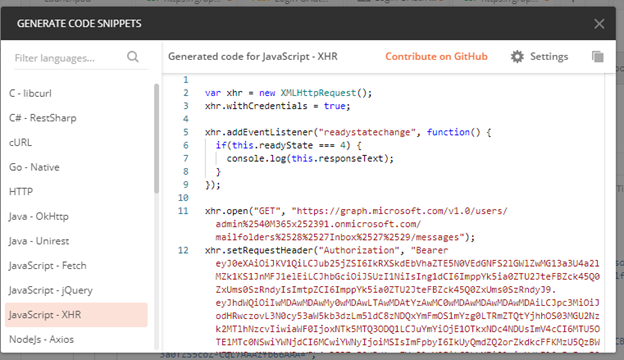This screenshot has height=360, width=624.
Task: Select Java - Unirest snippet
Action: (39, 241)
